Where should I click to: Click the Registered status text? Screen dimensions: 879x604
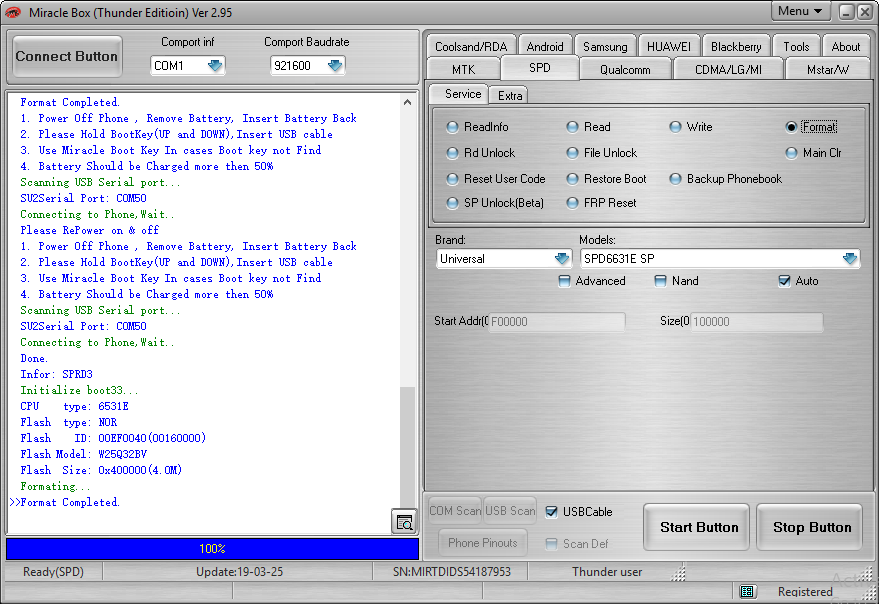pyautogui.click(x=804, y=592)
